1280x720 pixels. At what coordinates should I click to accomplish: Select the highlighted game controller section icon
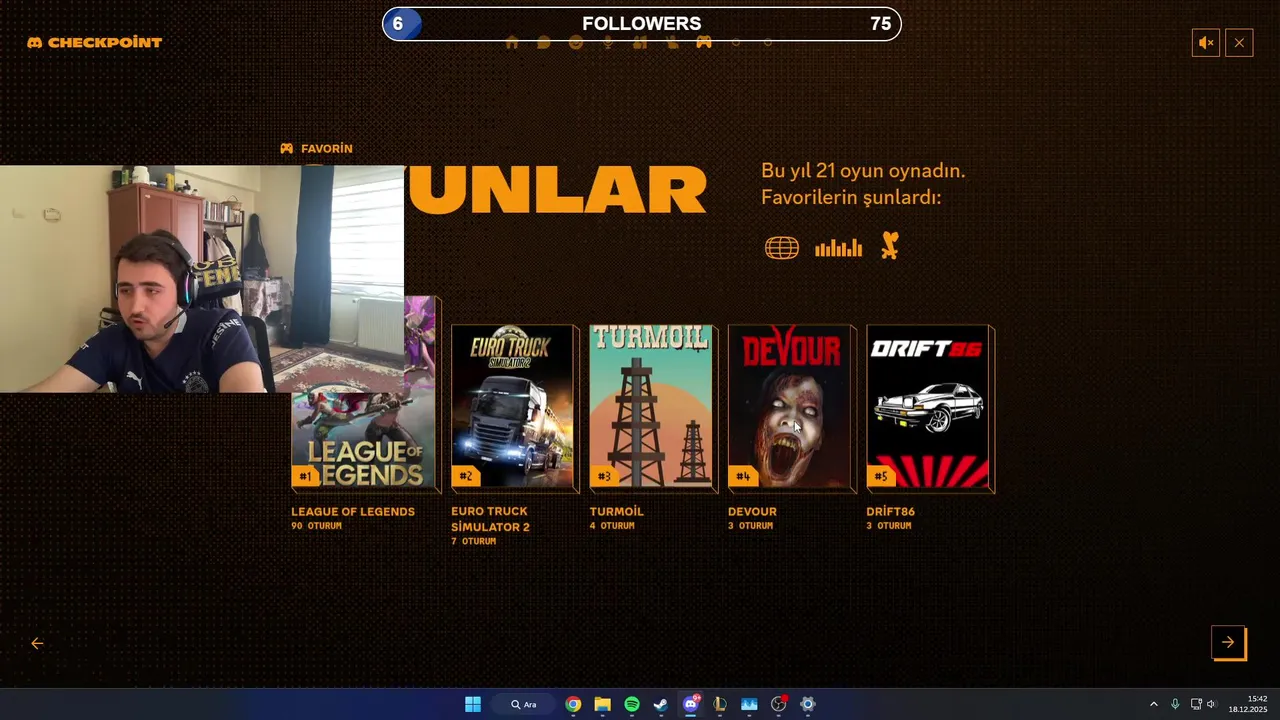pyautogui.click(x=704, y=42)
